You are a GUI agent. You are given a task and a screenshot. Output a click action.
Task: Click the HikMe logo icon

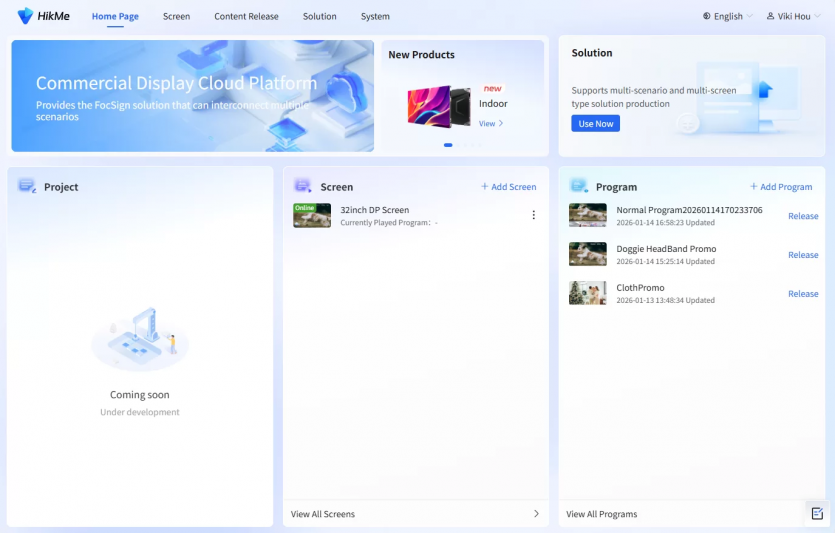25,16
